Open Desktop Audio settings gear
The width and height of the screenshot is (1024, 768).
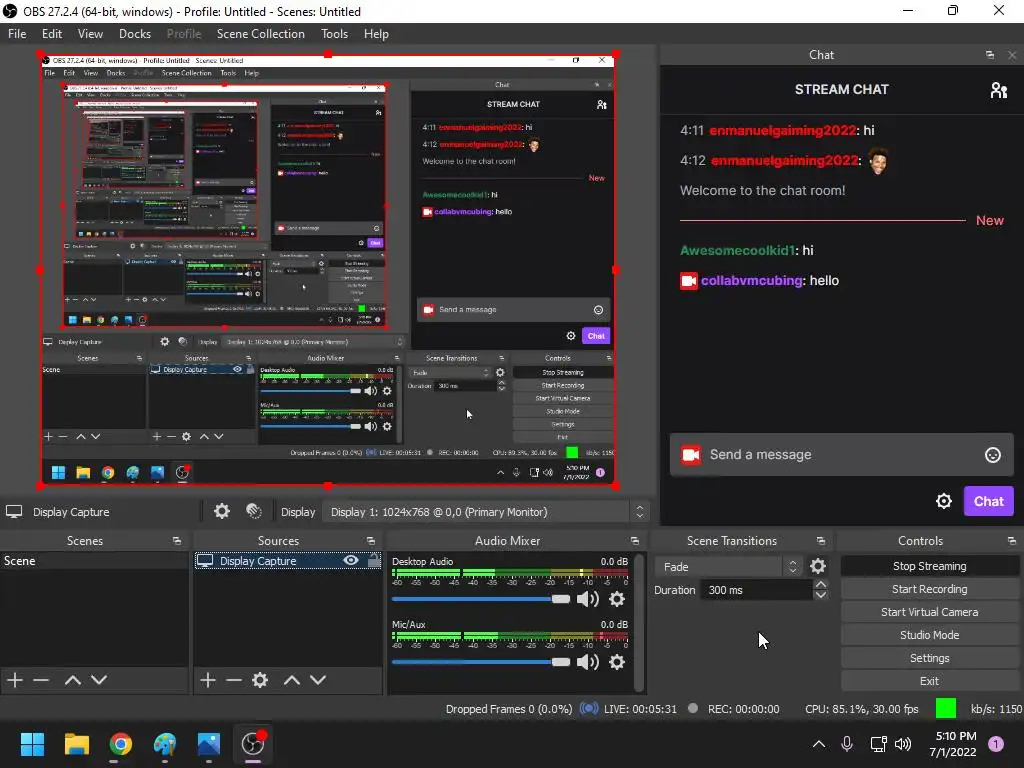[x=617, y=598]
